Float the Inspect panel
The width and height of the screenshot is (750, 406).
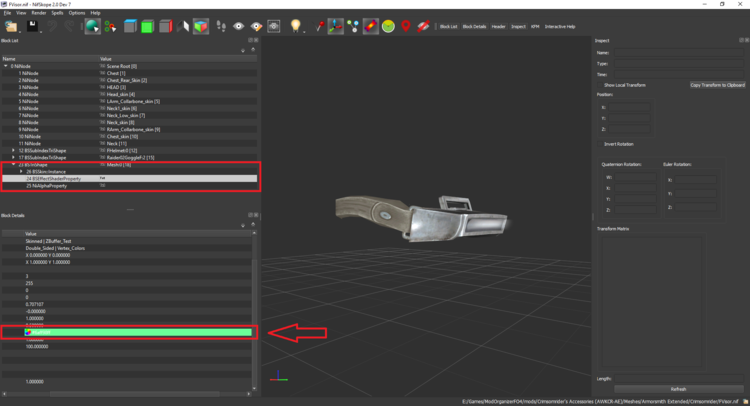pos(741,40)
